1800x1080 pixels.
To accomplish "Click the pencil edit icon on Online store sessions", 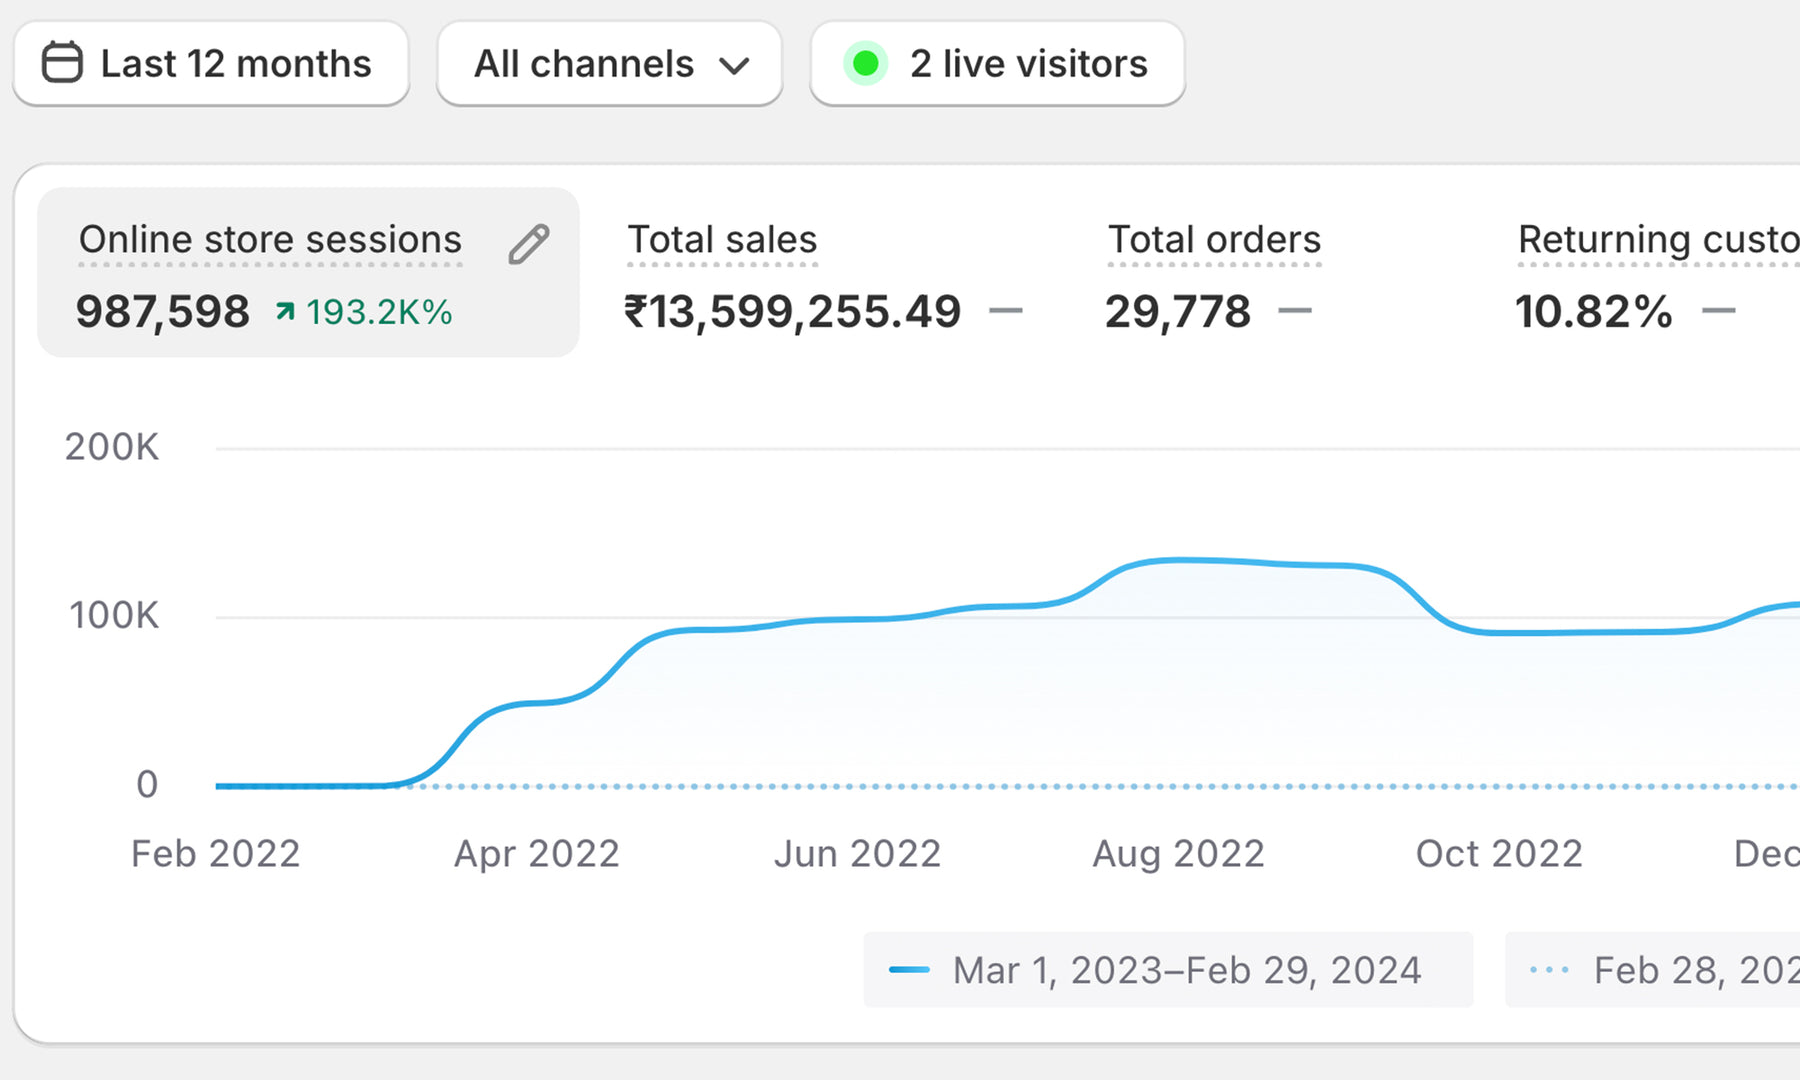I will (528, 244).
